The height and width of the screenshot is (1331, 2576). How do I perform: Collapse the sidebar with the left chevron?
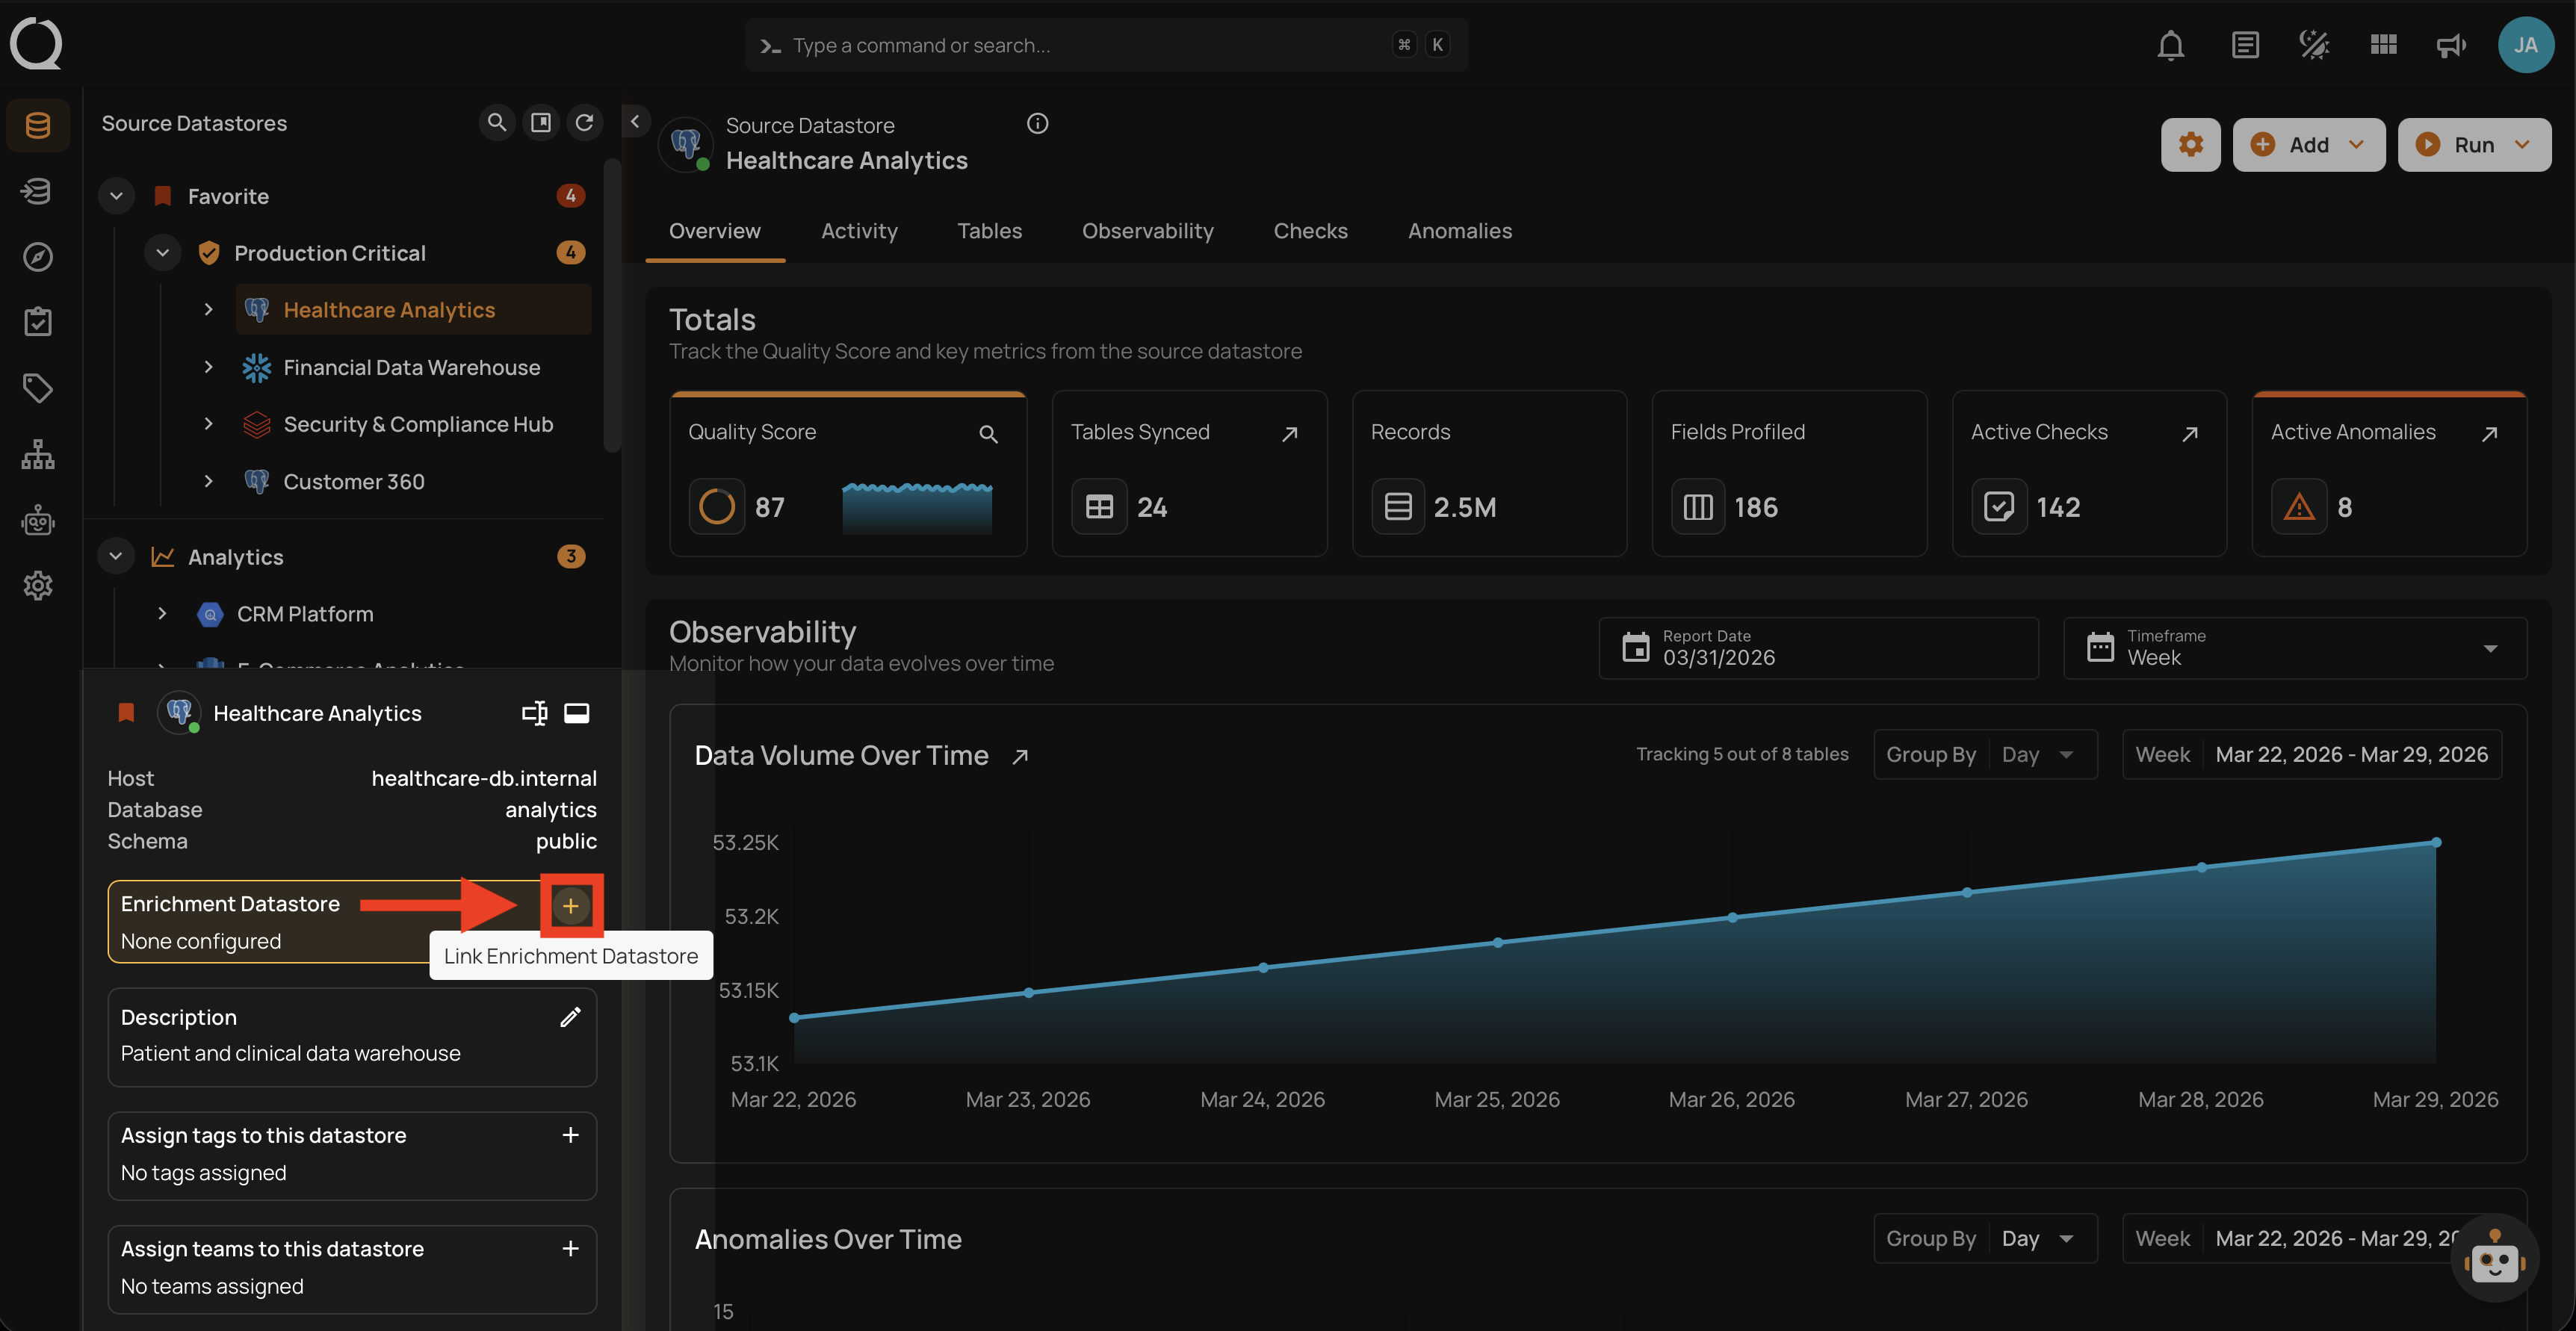[x=635, y=121]
